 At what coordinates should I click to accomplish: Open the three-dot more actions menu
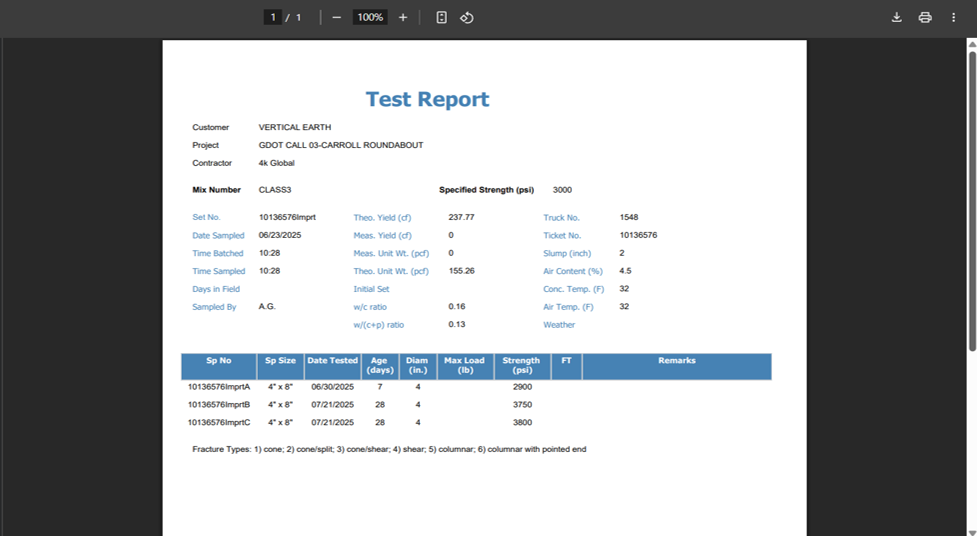point(953,17)
